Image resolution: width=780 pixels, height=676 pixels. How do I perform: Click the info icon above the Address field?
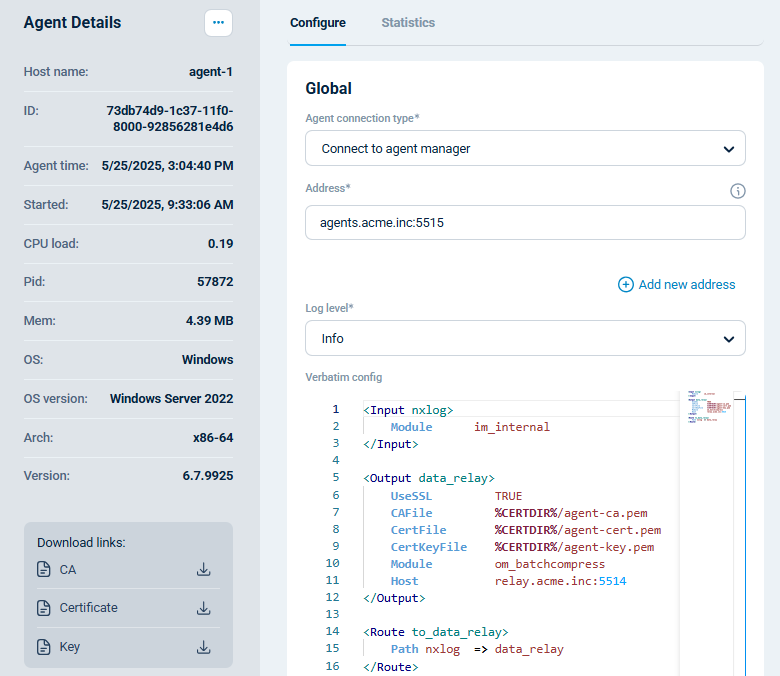click(x=738, y=191)
